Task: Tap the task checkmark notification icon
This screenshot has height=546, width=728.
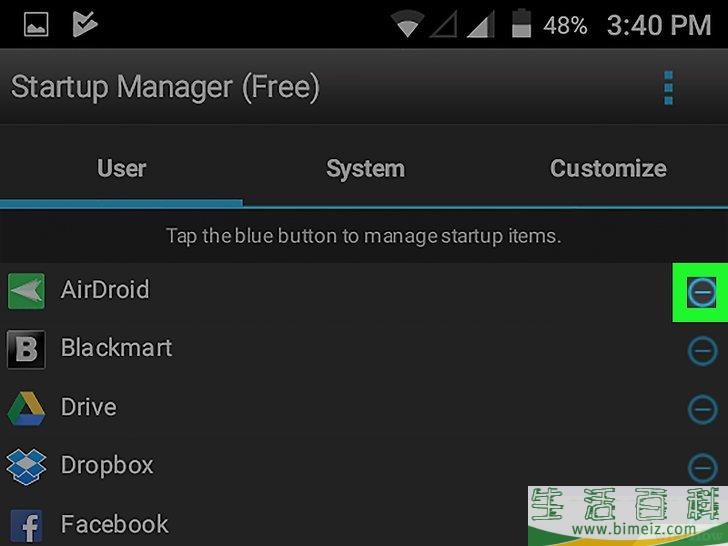Action: click(x=85, y=24)
